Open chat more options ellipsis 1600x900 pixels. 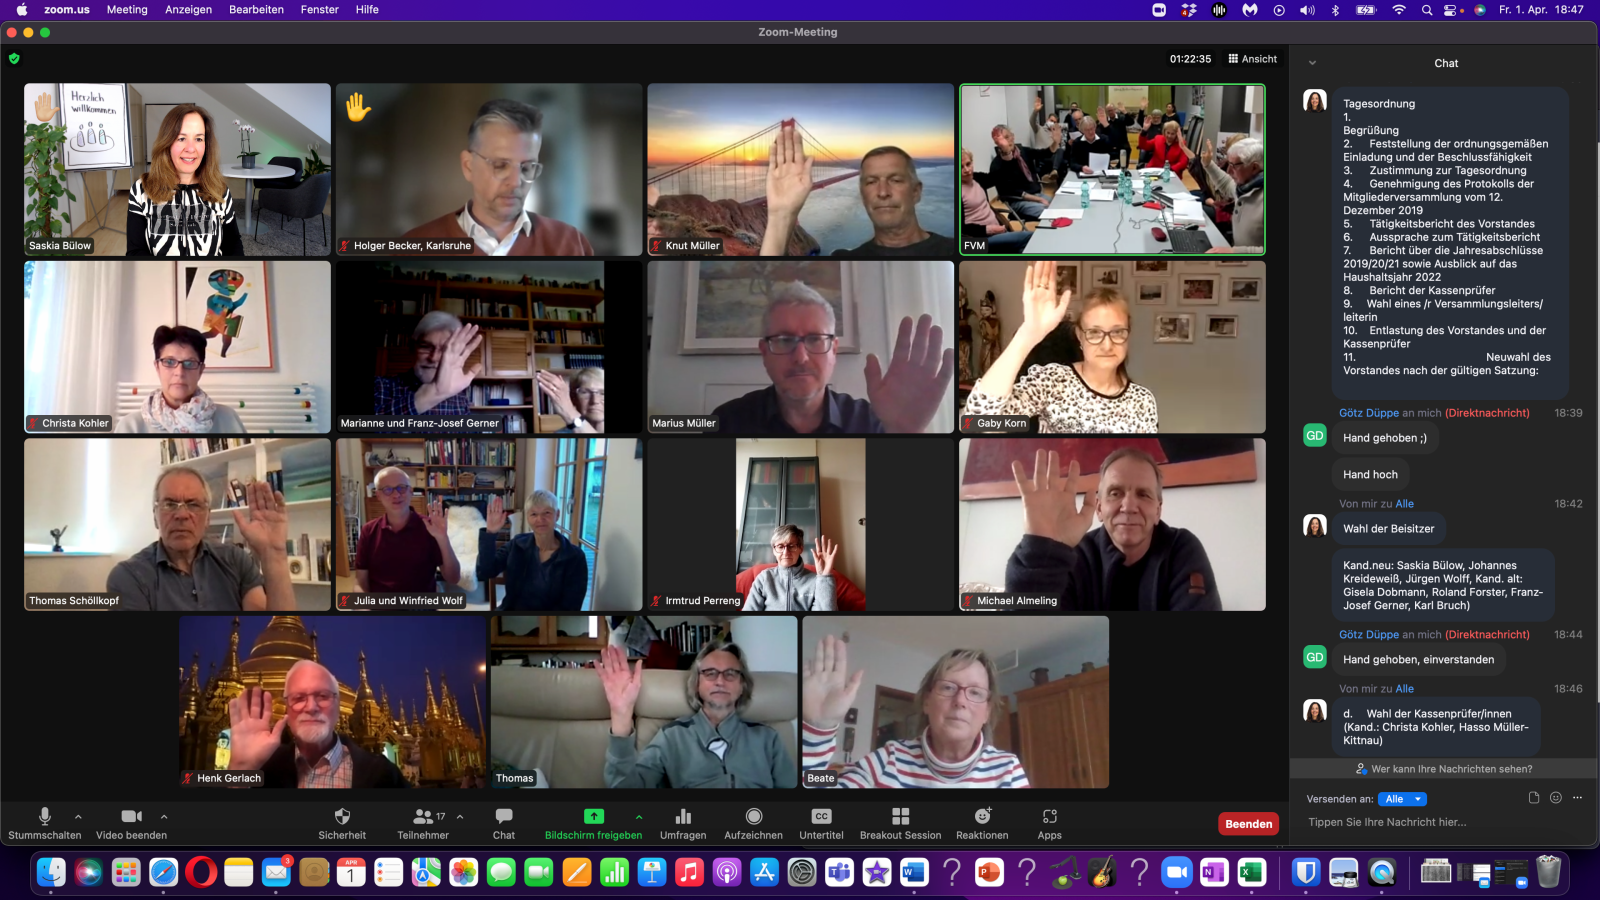click(1578, 798)
